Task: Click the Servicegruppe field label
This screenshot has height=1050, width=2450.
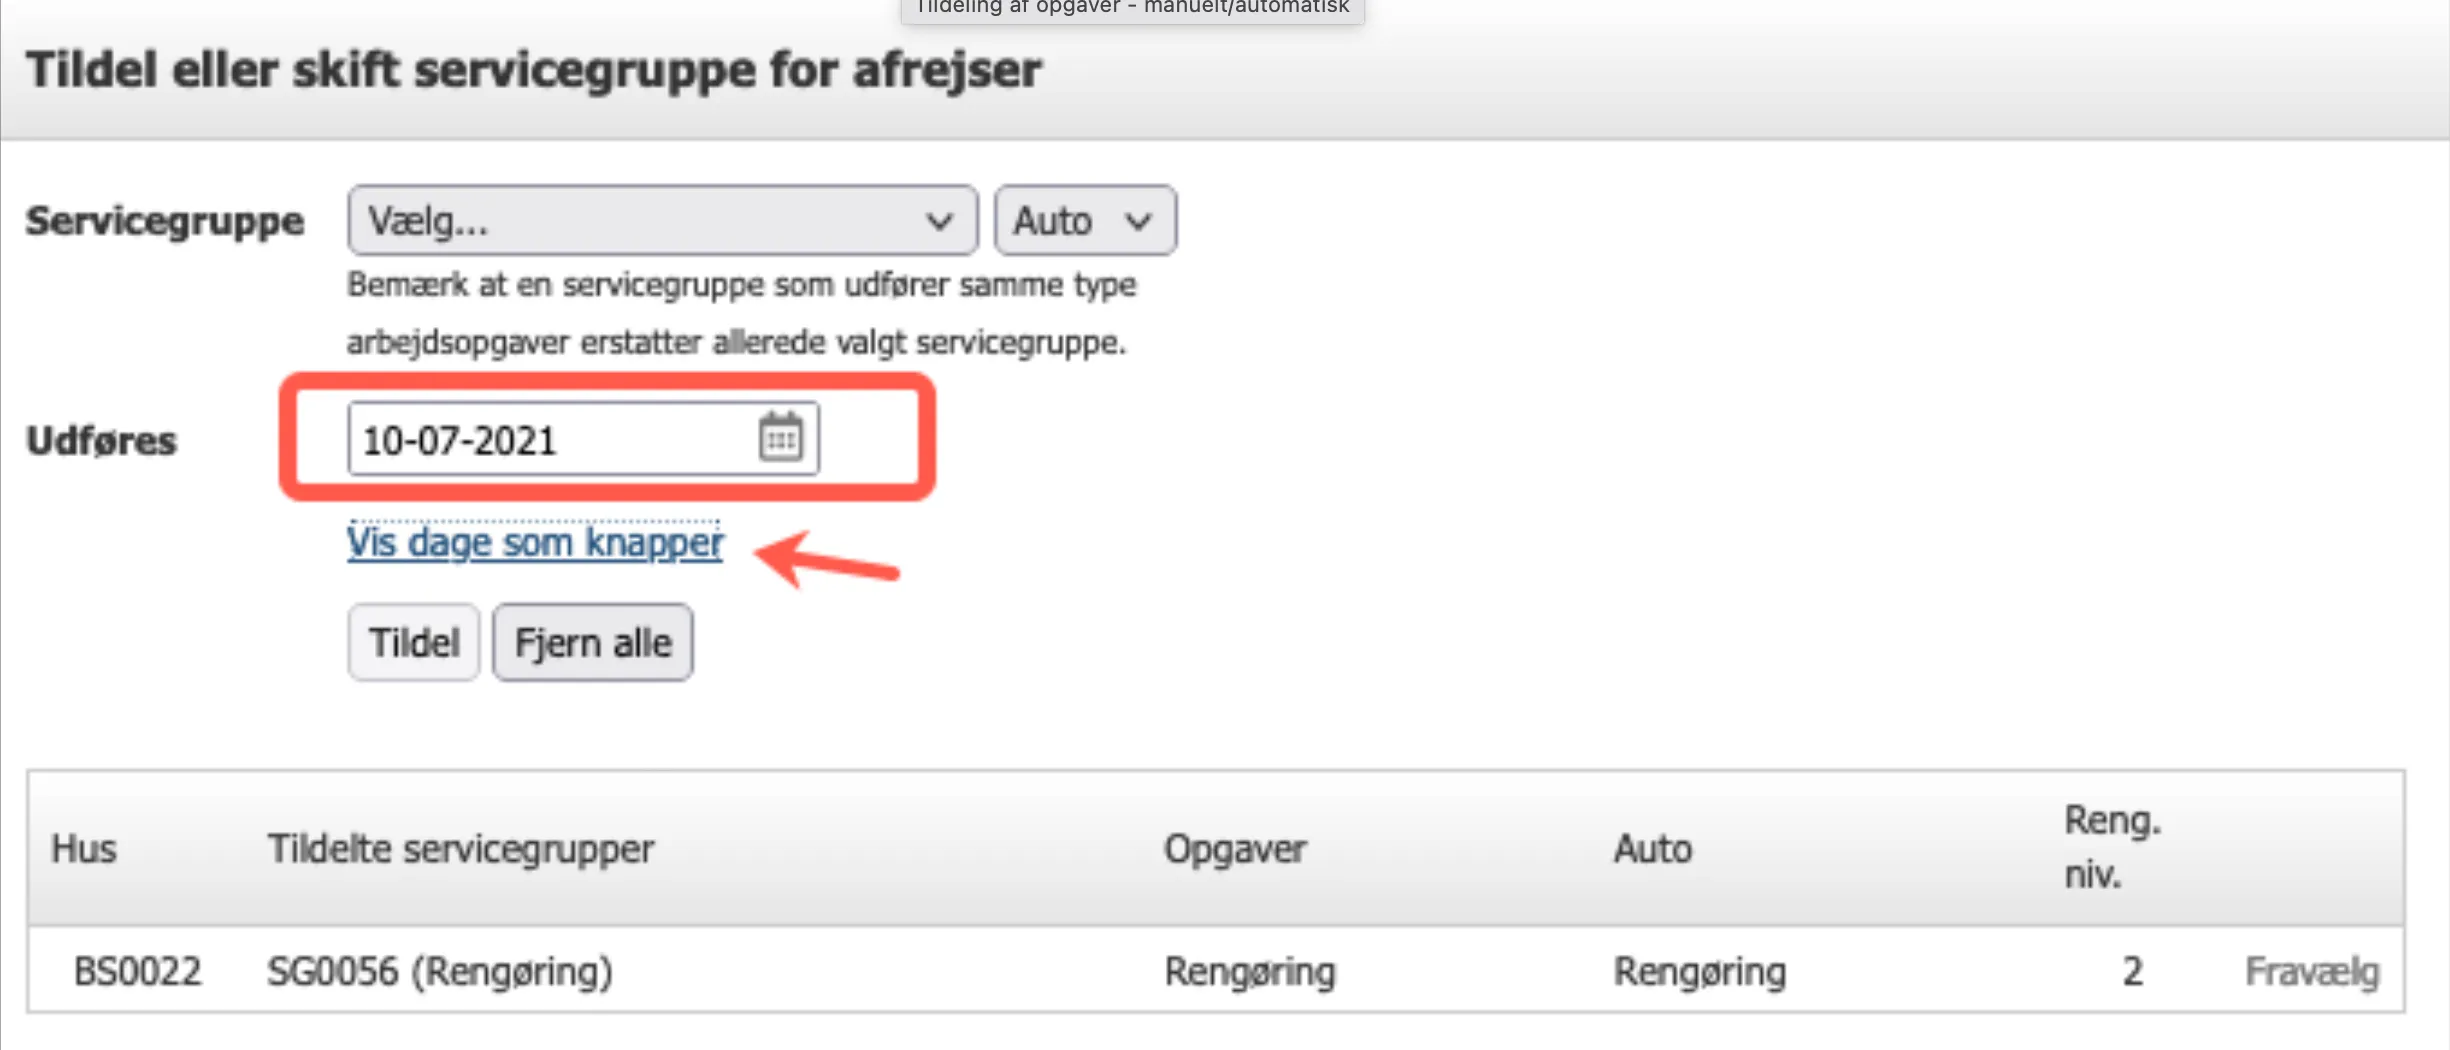Action: click(165, 221)
